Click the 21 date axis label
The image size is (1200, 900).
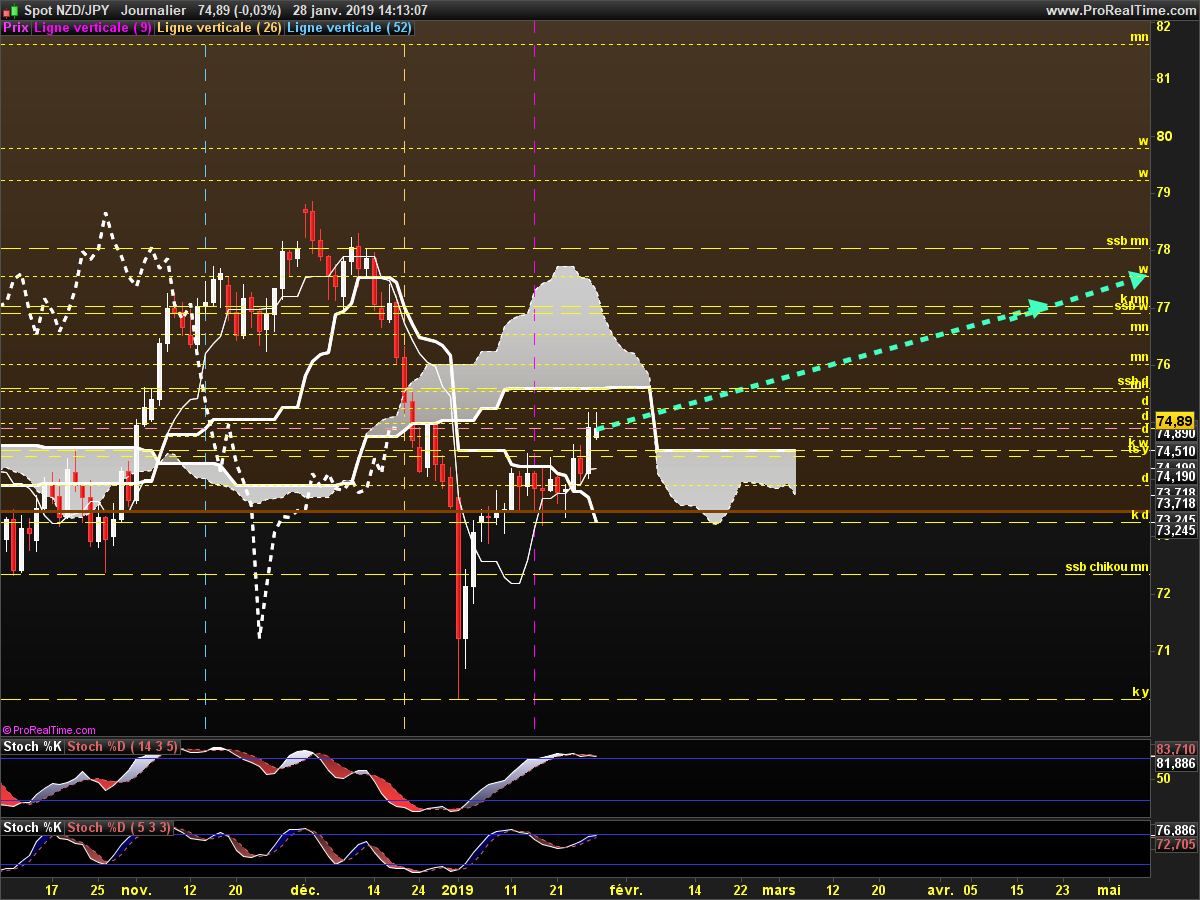[558, 889]
